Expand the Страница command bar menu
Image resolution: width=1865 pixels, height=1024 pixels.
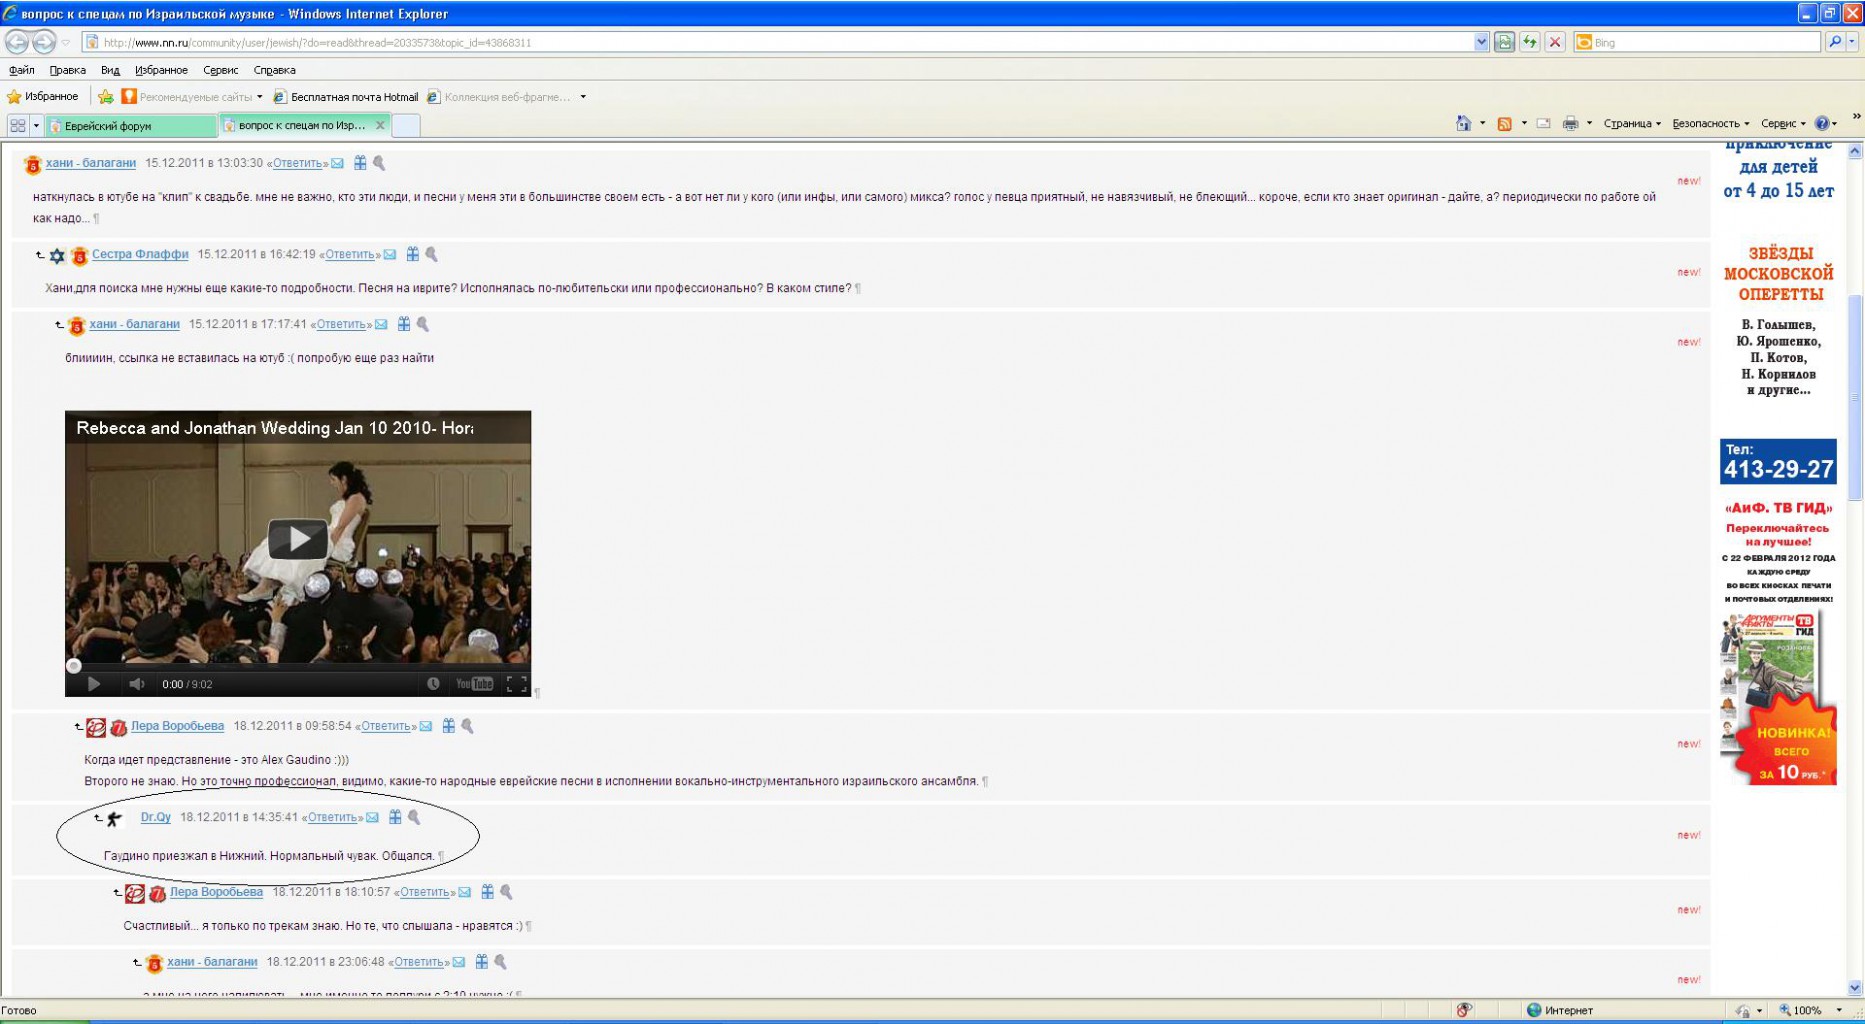[1632, 123]
